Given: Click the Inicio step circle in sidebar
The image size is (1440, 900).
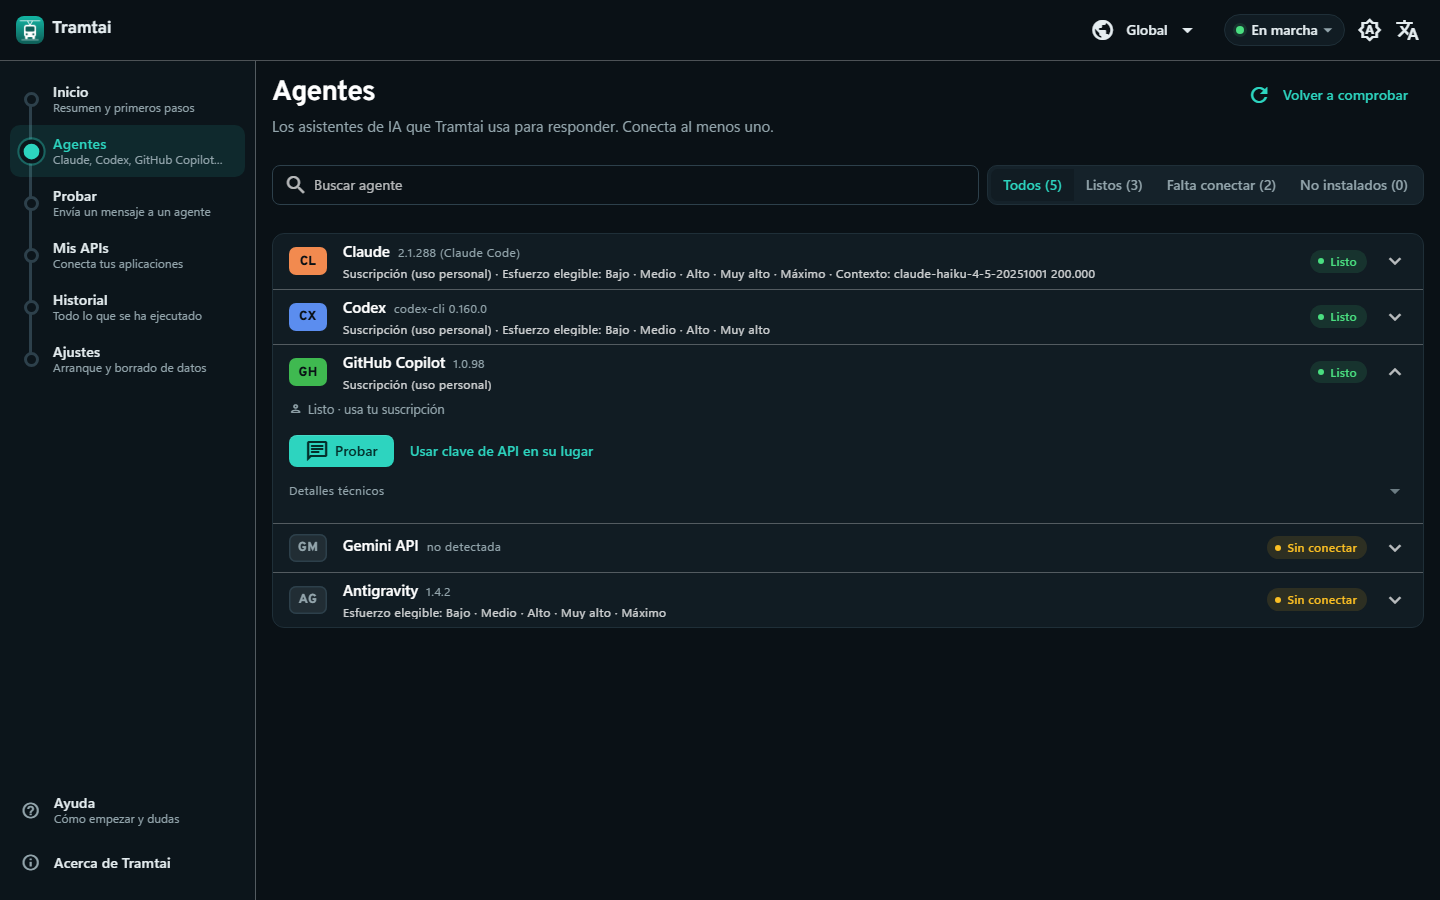Looking at the screenshot, I should click(32, 99).
